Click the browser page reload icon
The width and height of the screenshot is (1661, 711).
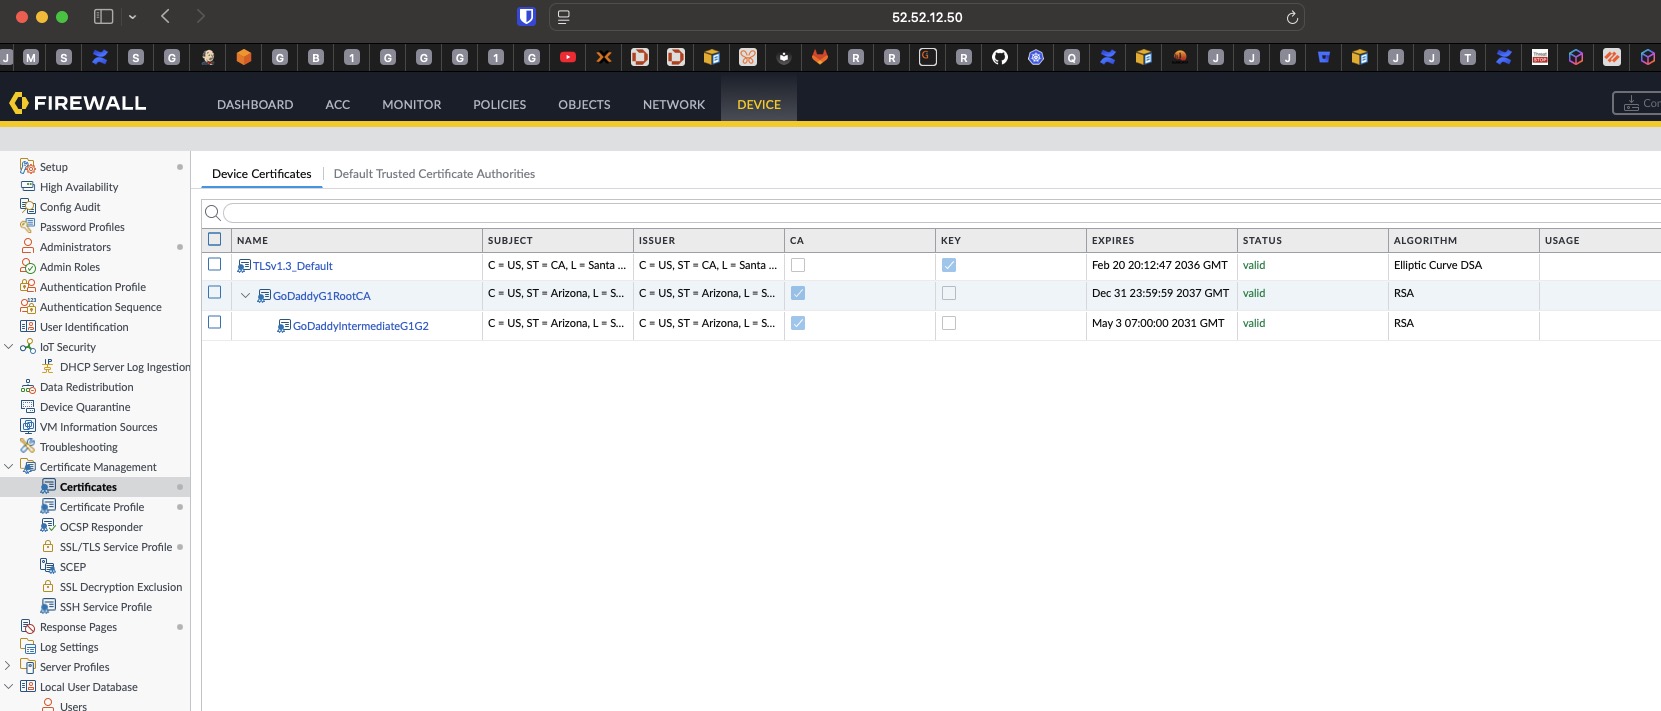point(1292,17)
